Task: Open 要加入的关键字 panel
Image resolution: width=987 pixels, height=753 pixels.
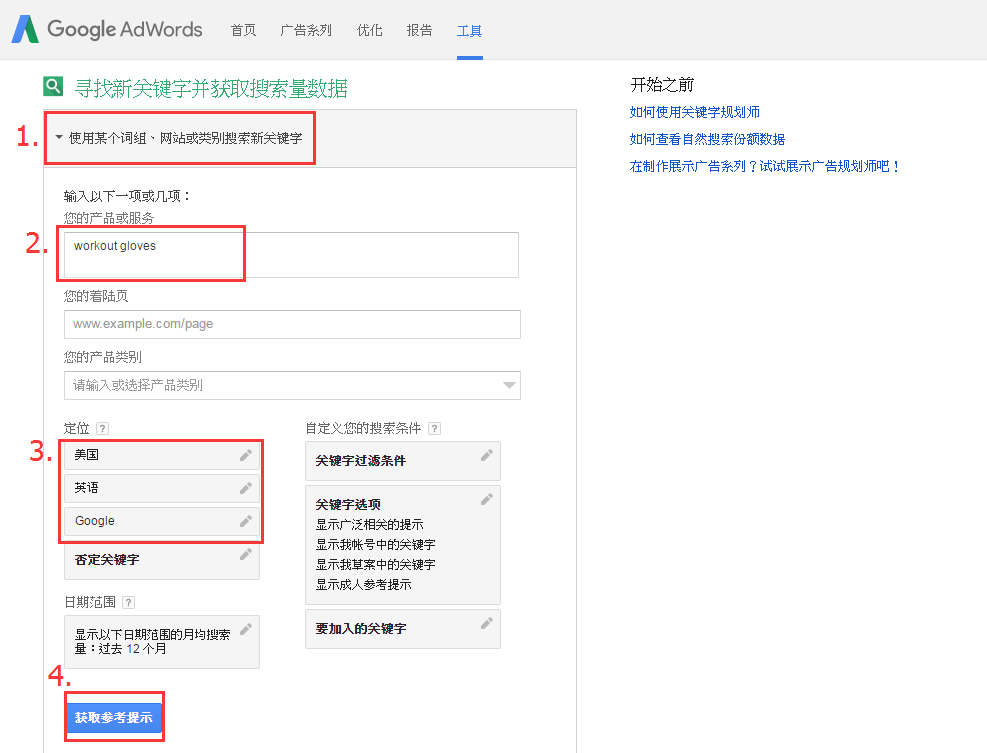Action: pos(403,629)
